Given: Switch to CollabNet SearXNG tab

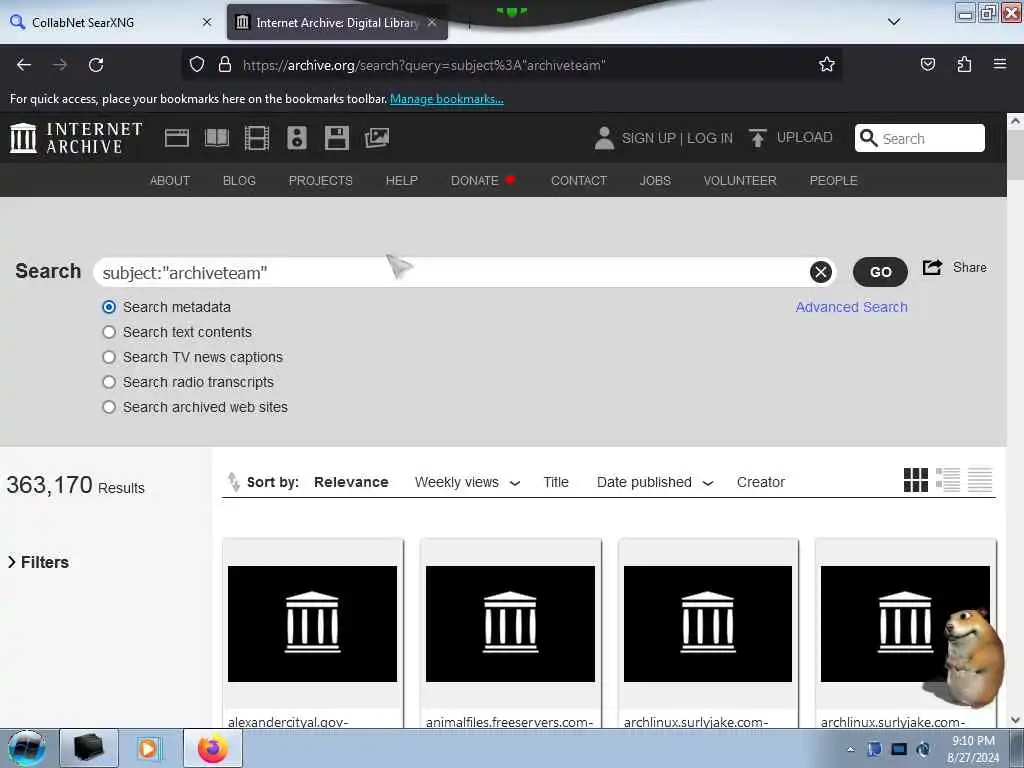Looking at the screenshot, I should (x=111, y=22).
